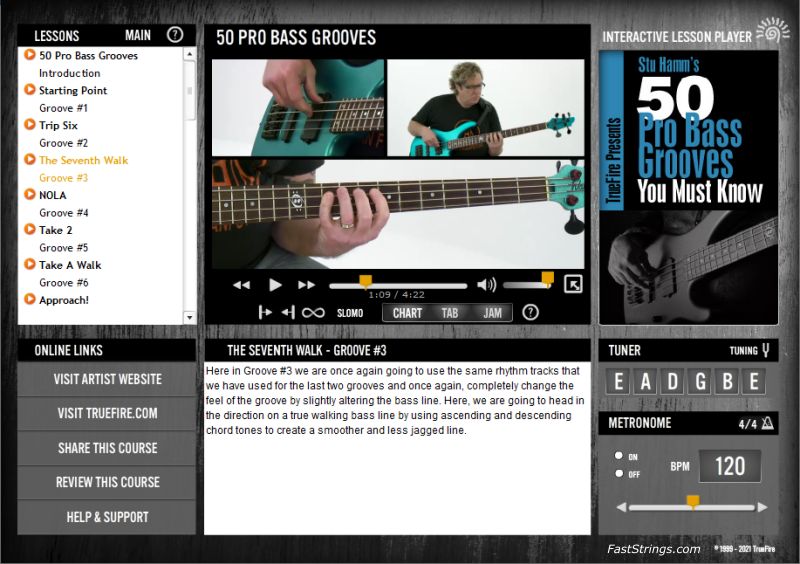Click the metronome tempo slider handle
The height and width of the screenshot is (564, 800).
click(x=693, y=502)
